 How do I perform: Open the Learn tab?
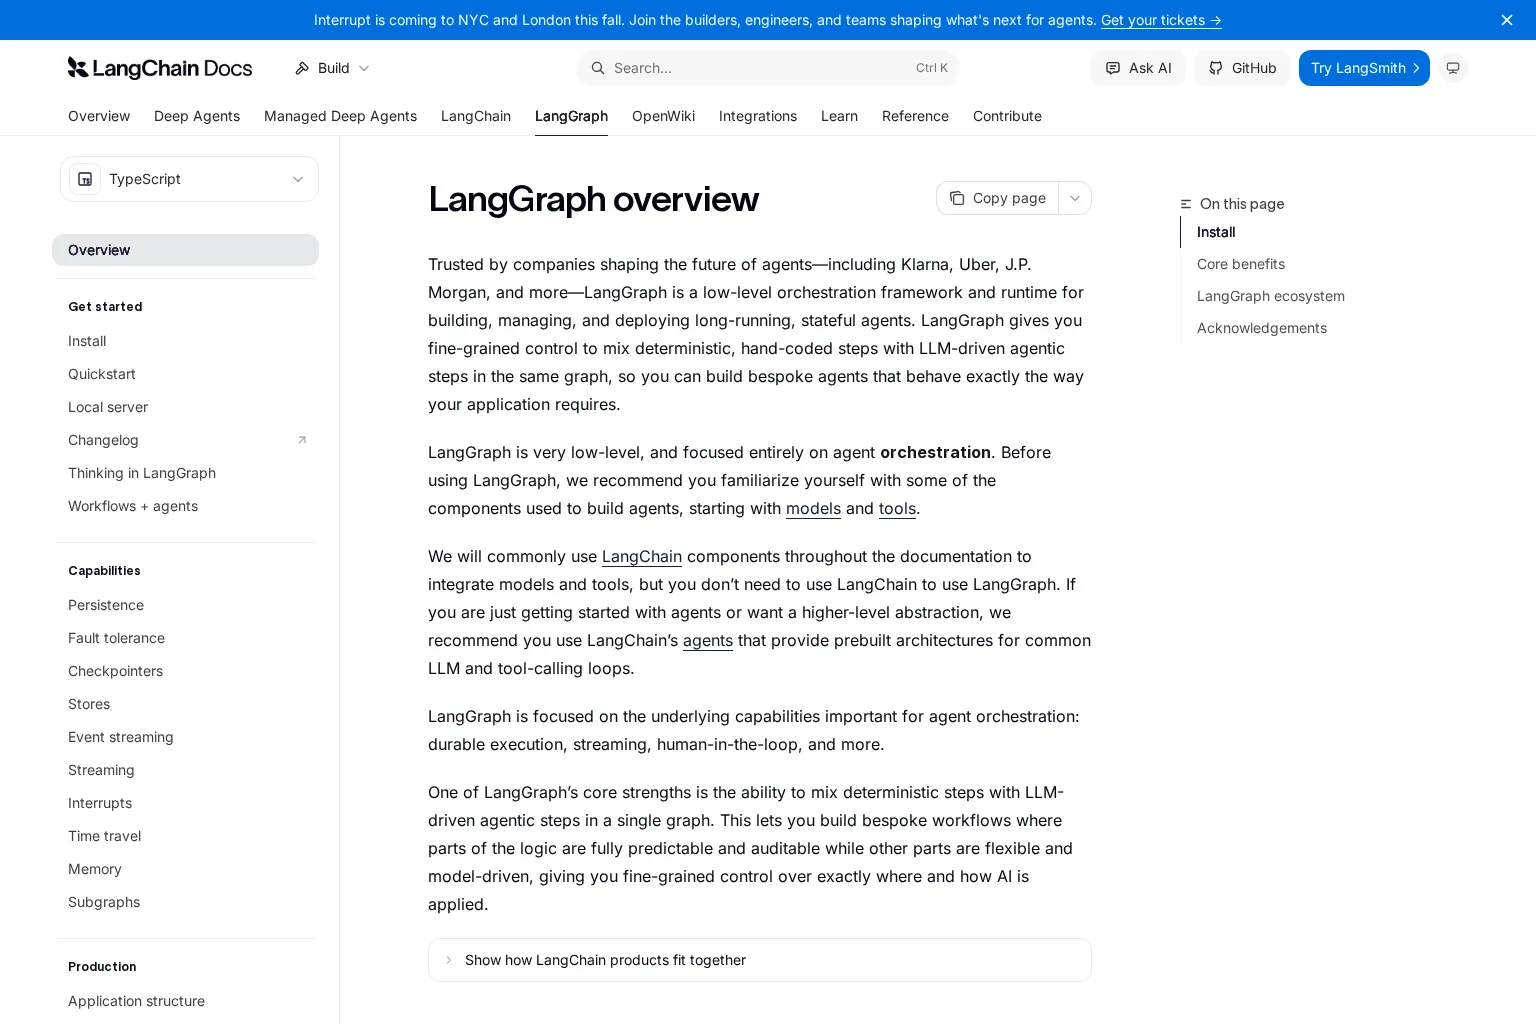coord(839,116)
